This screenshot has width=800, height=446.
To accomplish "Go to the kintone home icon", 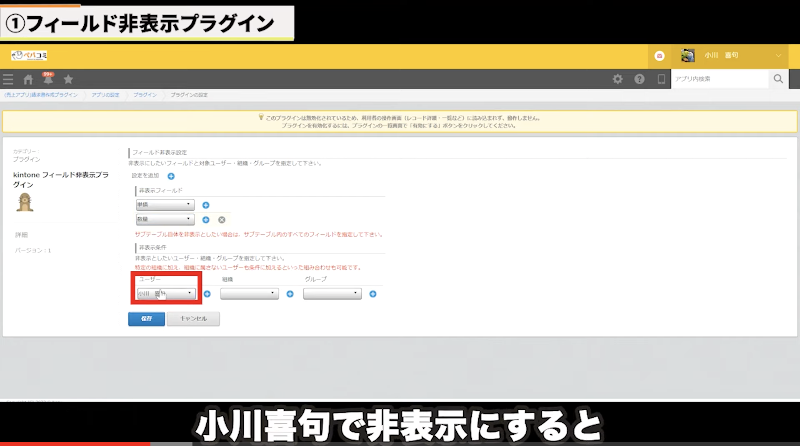I will [28, 79].
